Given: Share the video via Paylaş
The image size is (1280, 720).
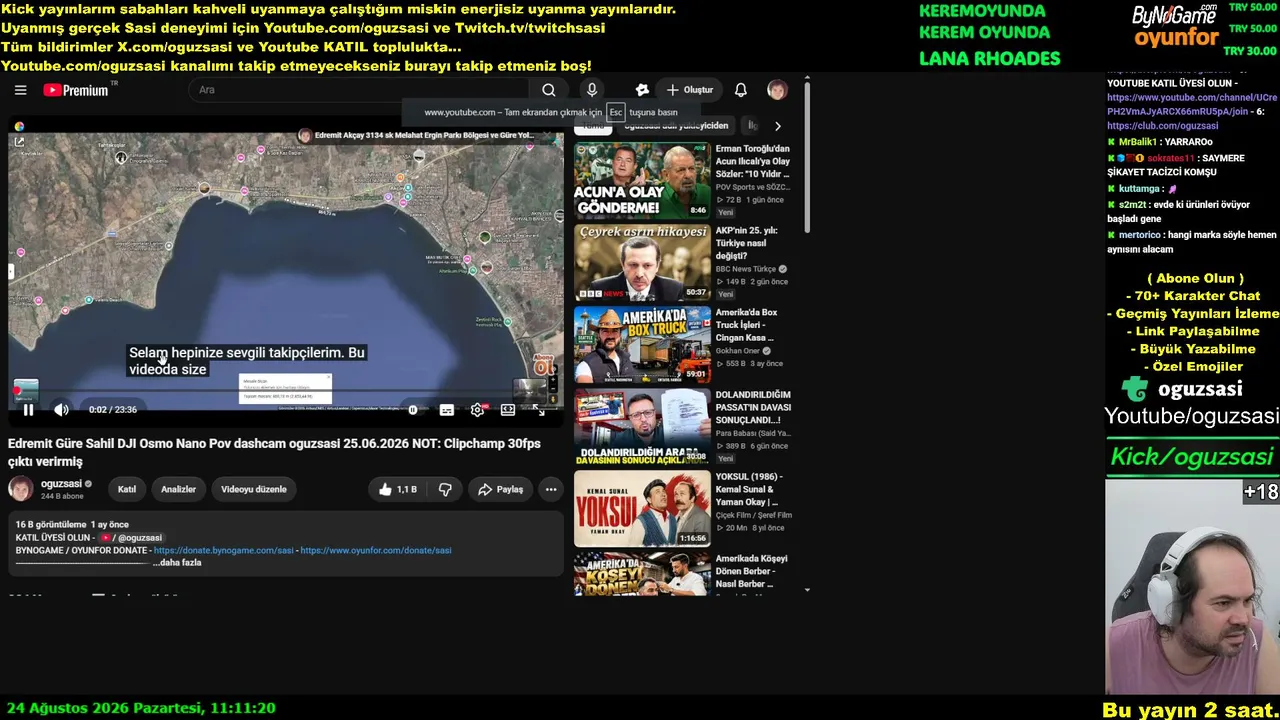Looking at the screenshot, I should [500, 489].
